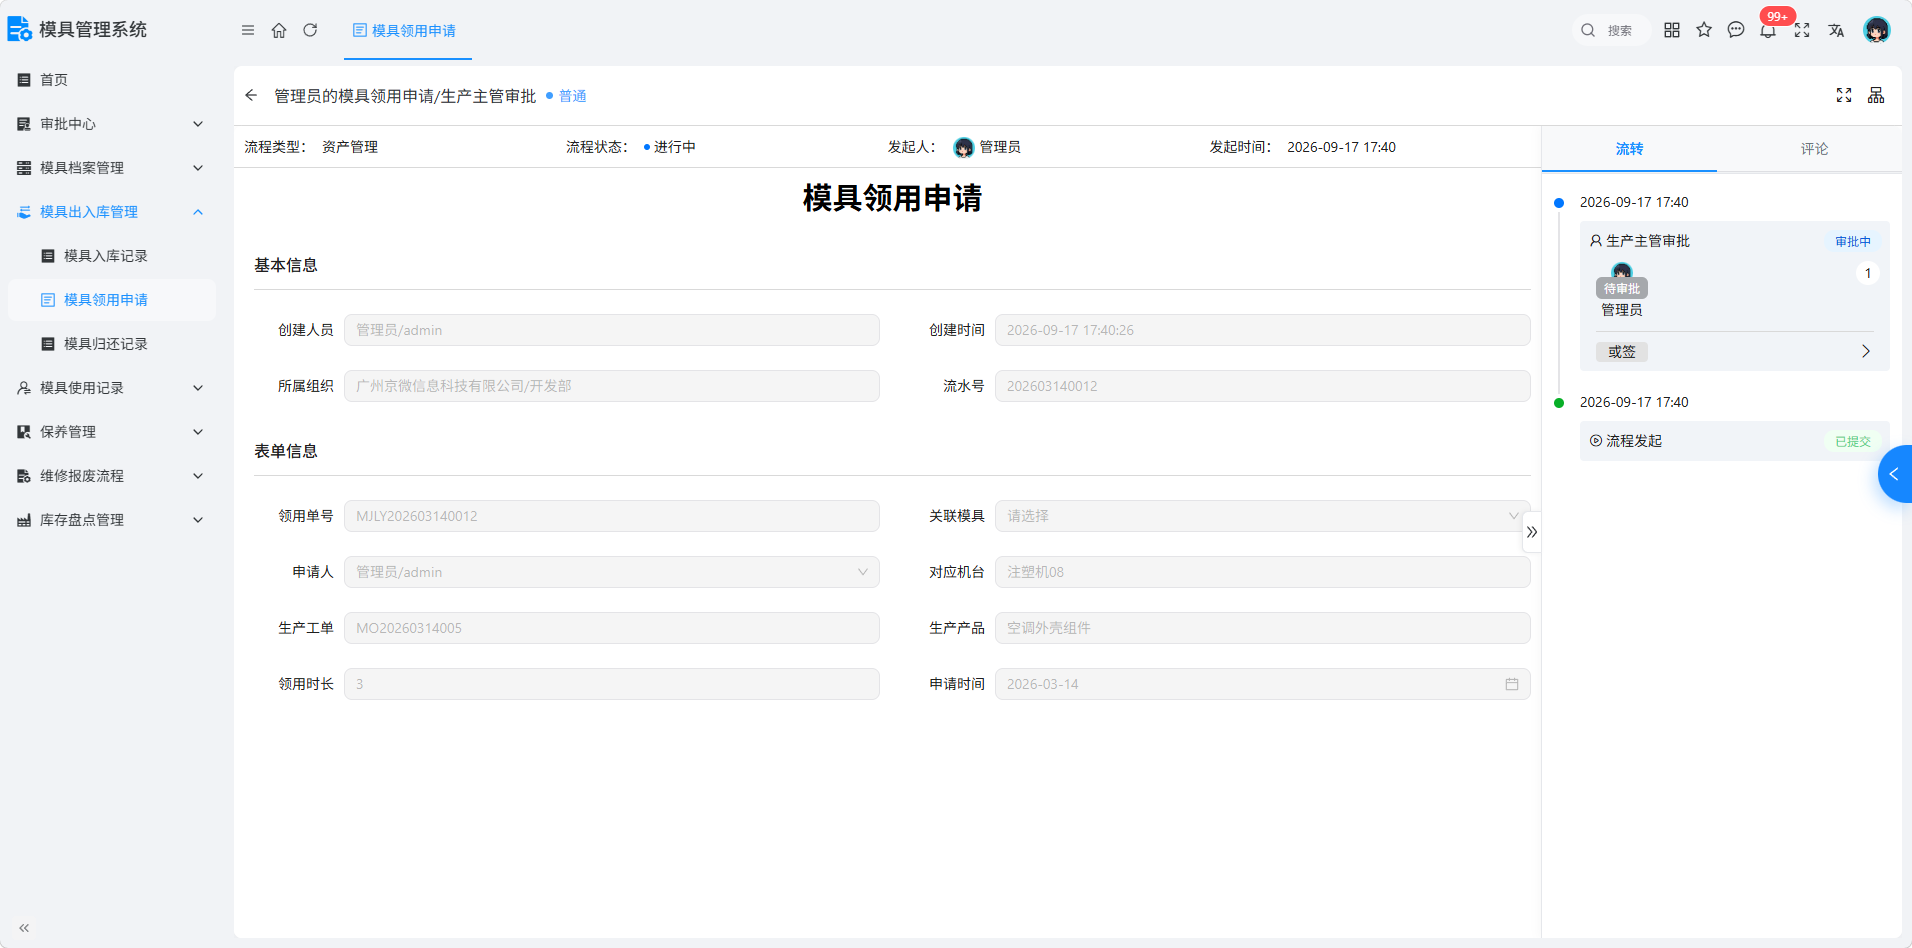The width and height of the screenshot is (1912, 948).
Task: Expand the 维修报废流程 menu
Action: coord(111,476)
